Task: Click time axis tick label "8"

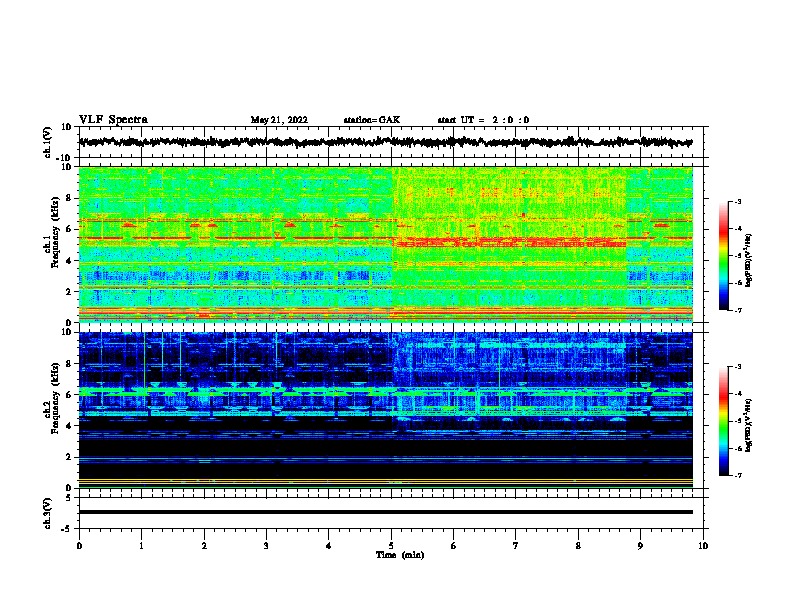Action: tap(578, 546)
